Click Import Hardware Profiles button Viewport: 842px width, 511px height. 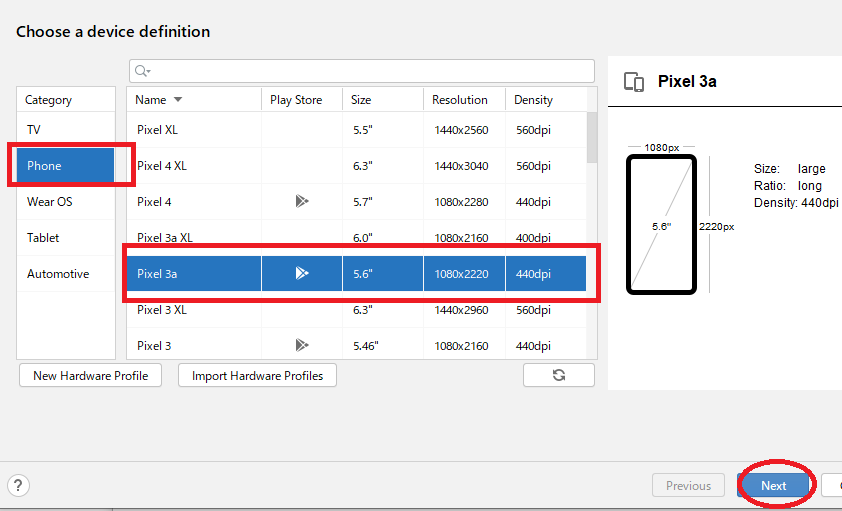(x=257, y=375)
